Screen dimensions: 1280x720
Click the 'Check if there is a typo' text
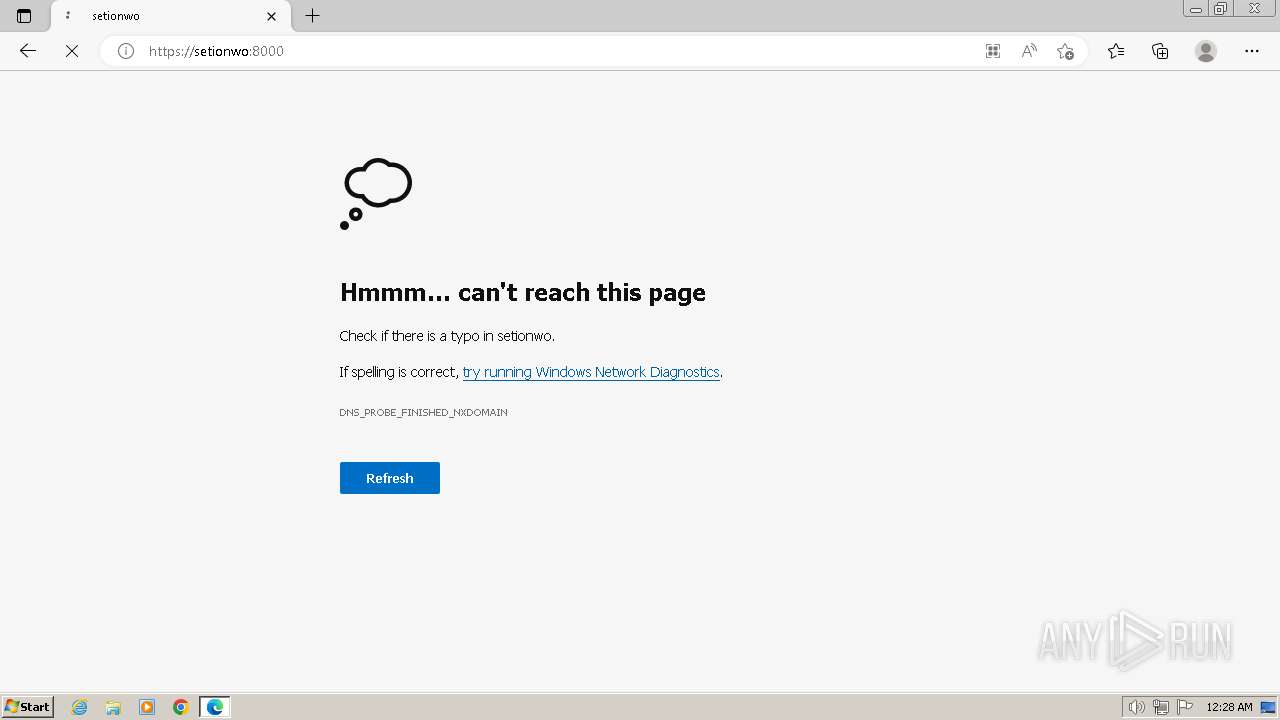point(447,336)
